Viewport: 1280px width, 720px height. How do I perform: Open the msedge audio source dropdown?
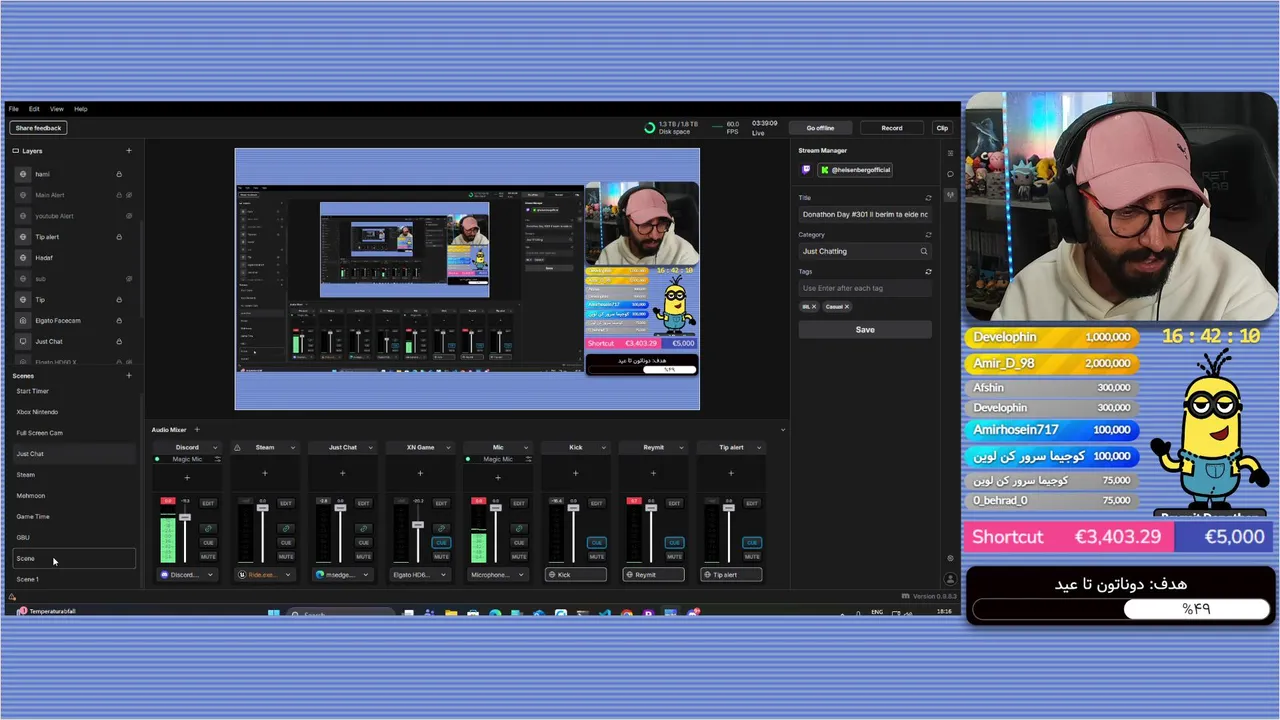(343, 575)
